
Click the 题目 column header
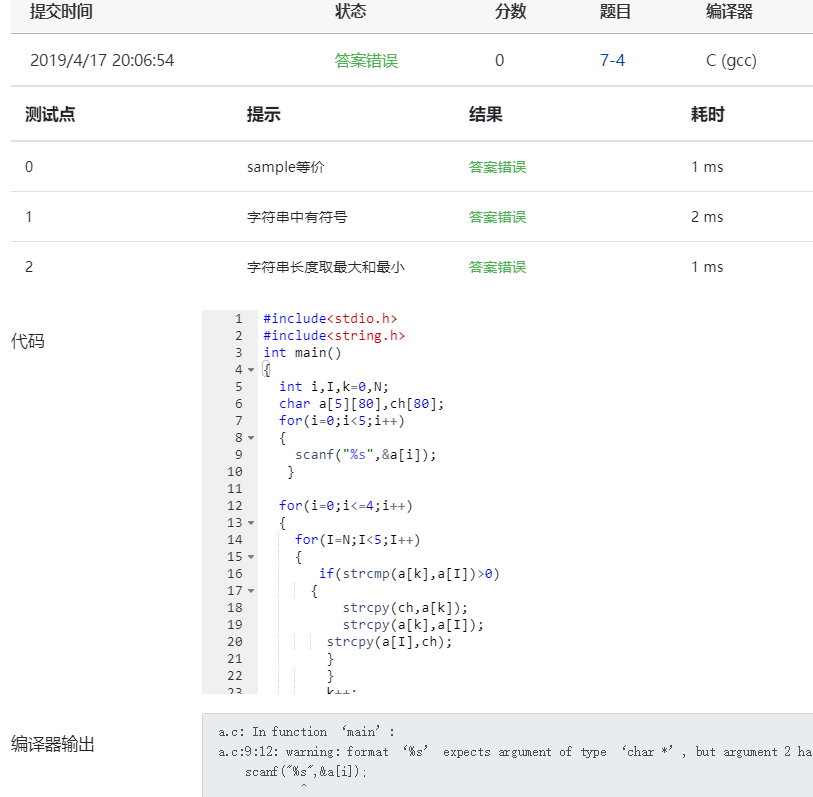tap(615, 11)
